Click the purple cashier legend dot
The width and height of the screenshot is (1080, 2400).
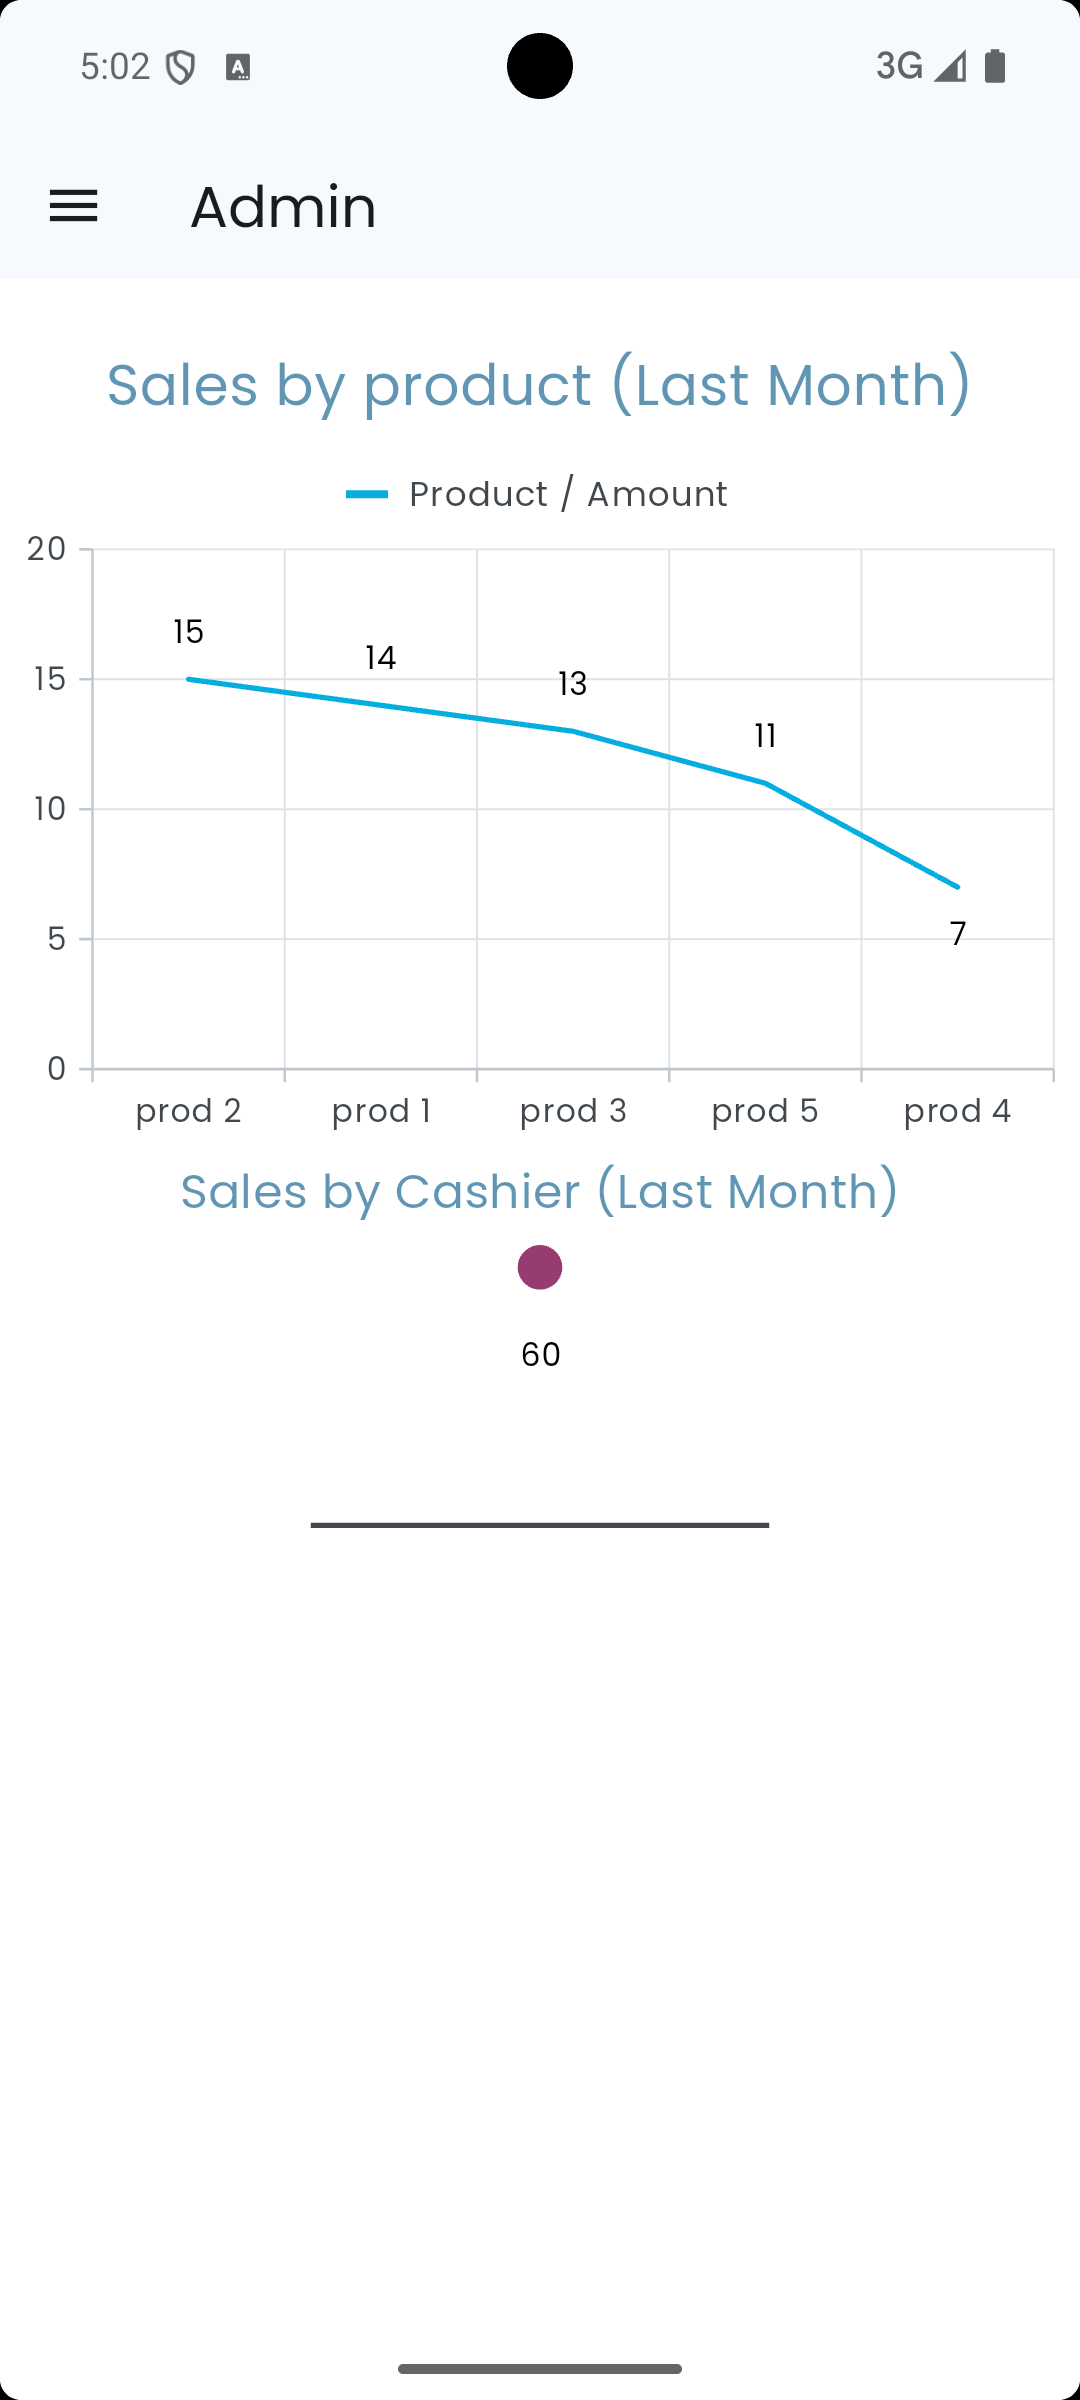[x=540, y=1268]
